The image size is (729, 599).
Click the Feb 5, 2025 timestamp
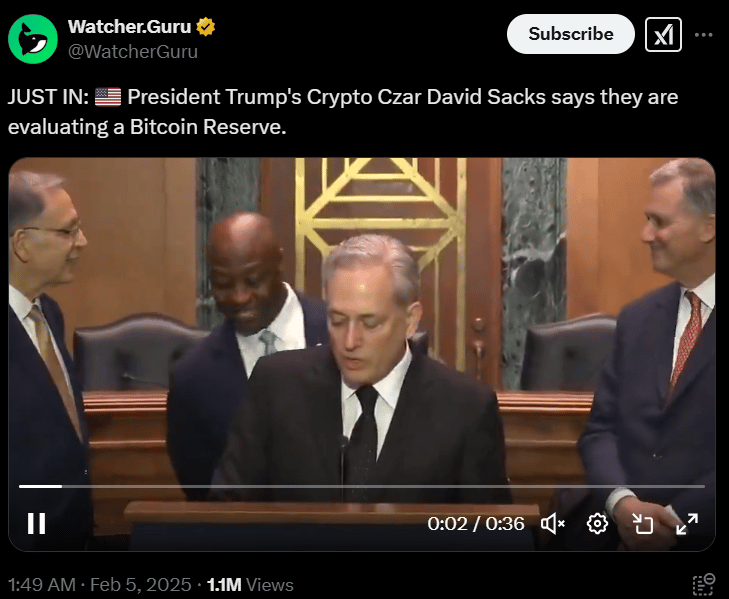point(140,585)
